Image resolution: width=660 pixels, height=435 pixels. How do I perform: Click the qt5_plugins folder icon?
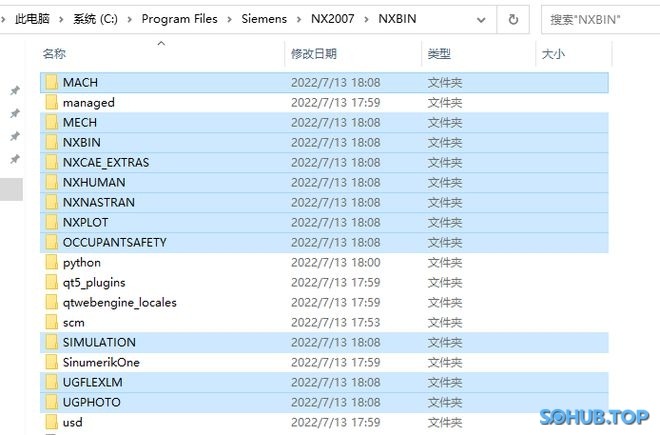[x=51, y=283]
